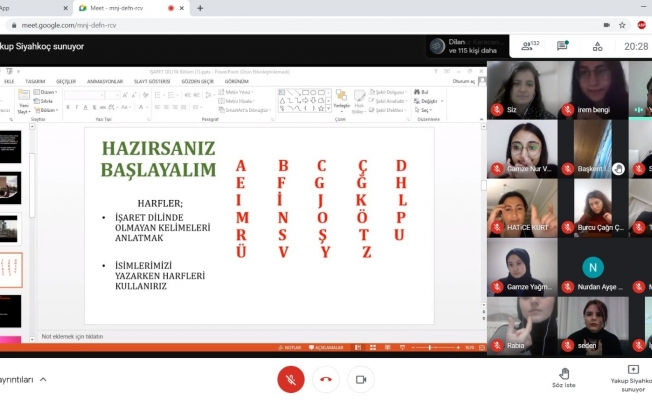Open the meeting chat panel
The width and height of the screenshot is (652, 400).
pos(562,46)
